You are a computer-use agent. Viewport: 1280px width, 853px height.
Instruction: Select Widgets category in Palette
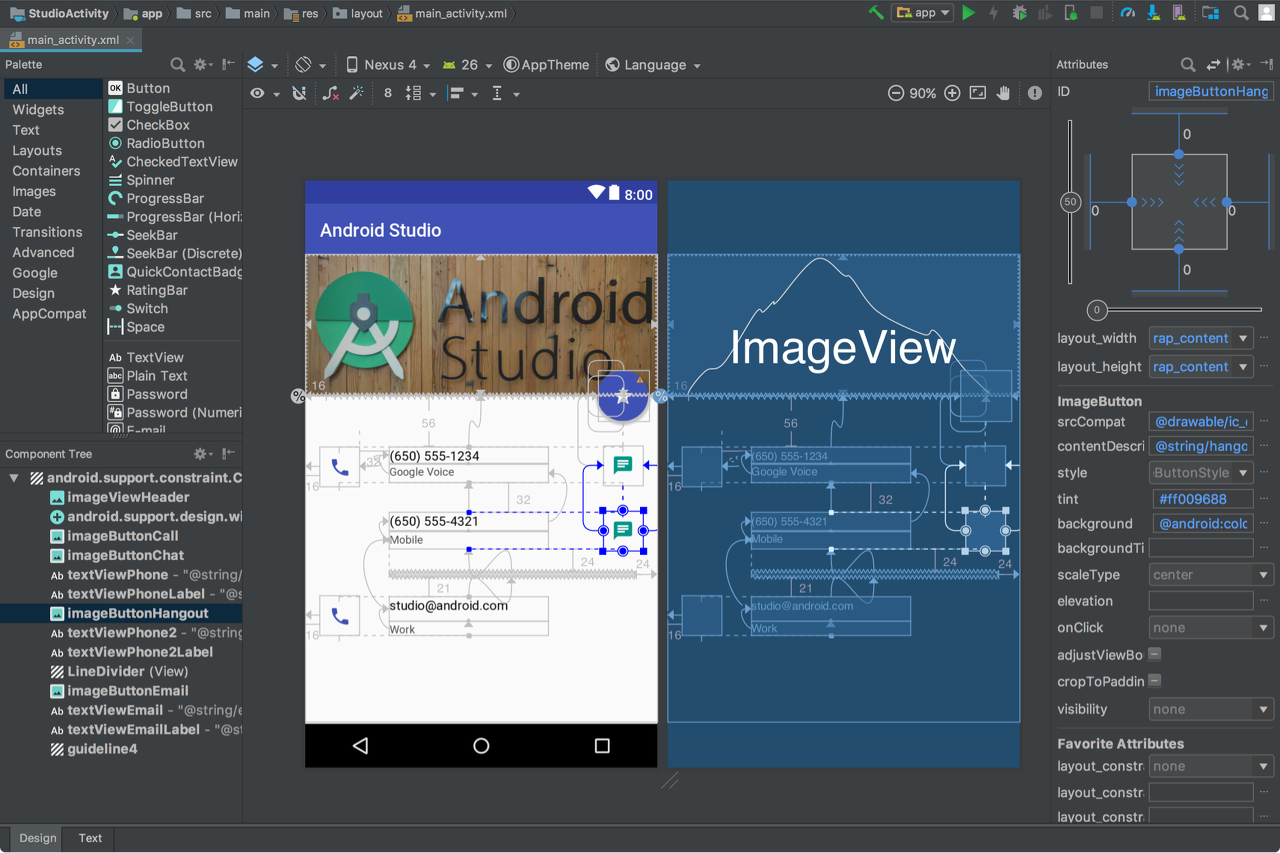pyautogui.click(x=38, y=110)
